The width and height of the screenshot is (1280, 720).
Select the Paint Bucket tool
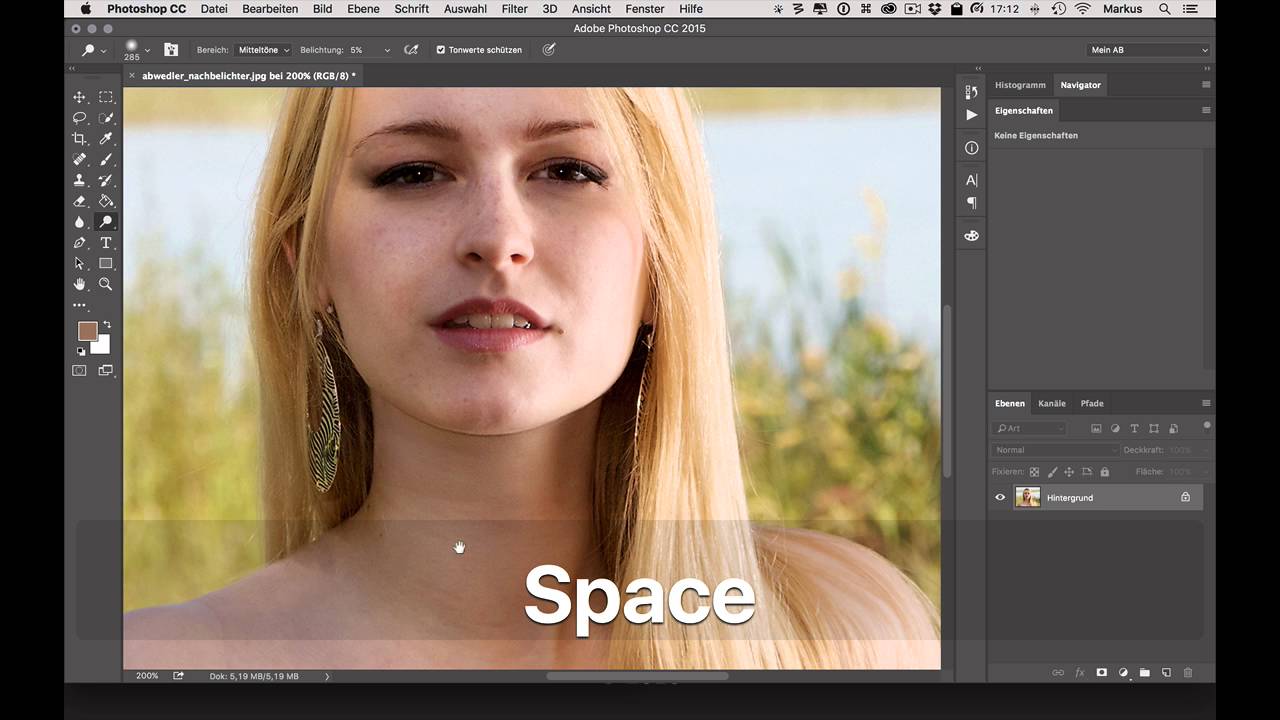(106, 201)
